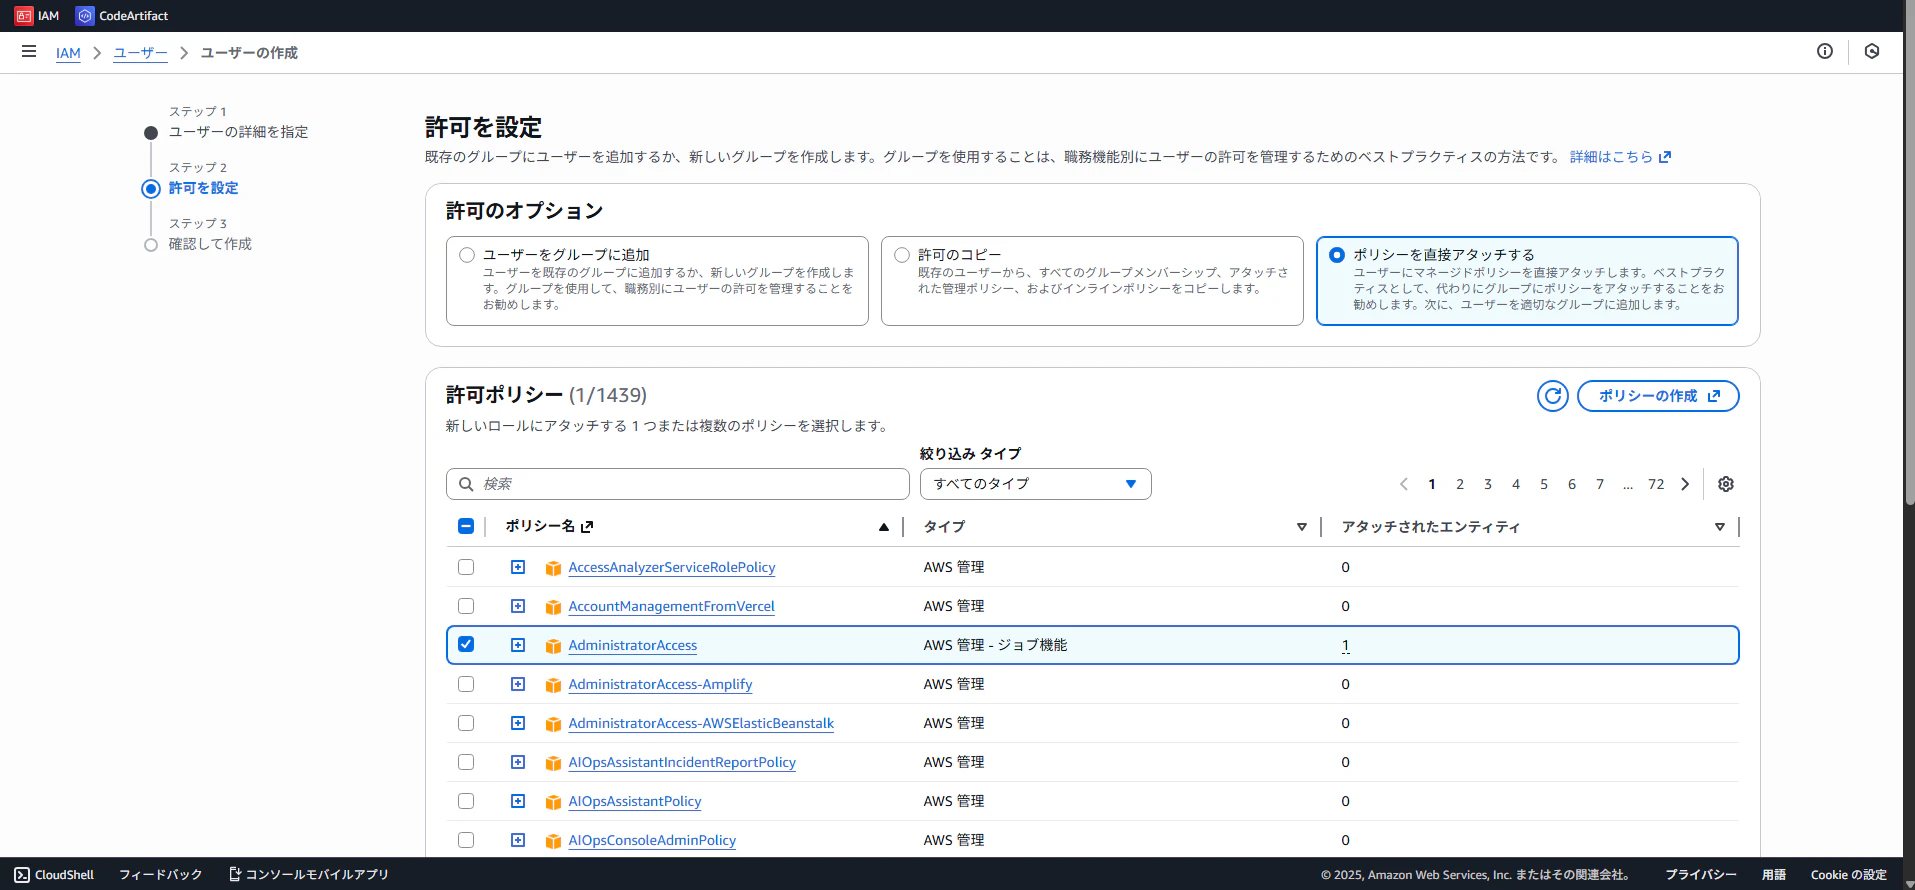Open the CloudShell terminal icon
Viewport: 1915px width, 890px height.
22,874
